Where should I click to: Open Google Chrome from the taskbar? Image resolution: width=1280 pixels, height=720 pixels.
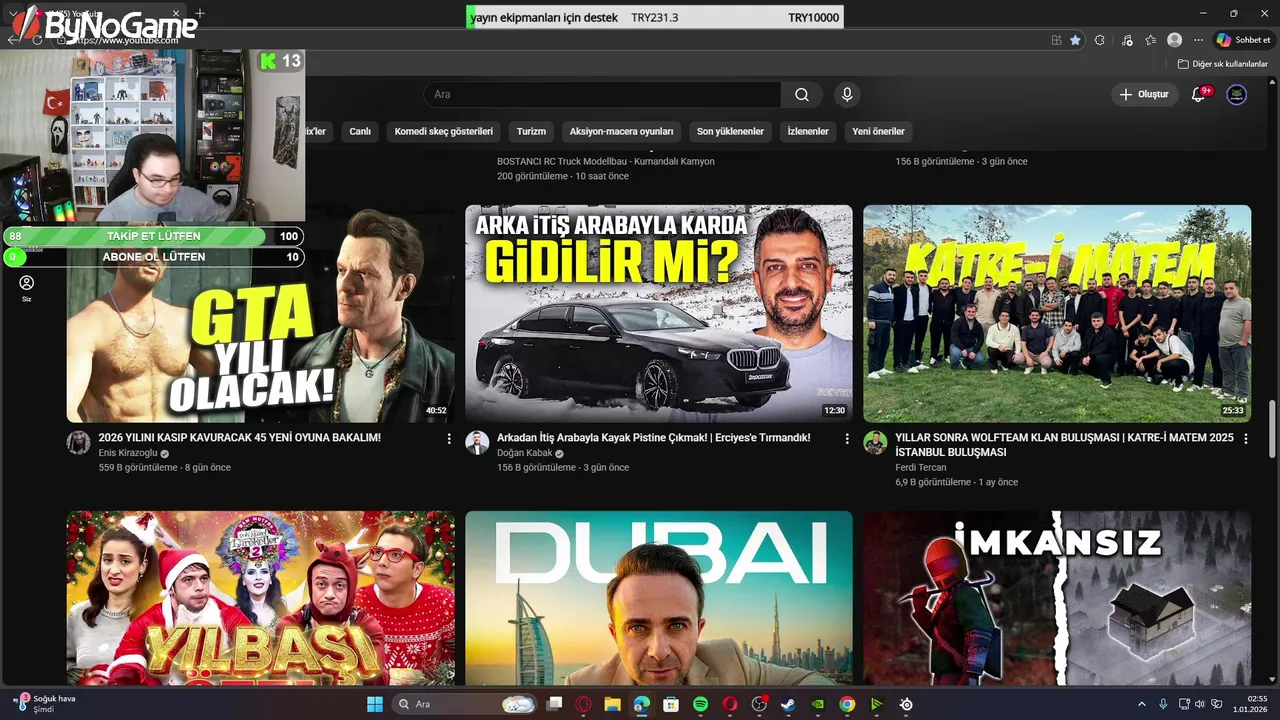click(847, 704)
